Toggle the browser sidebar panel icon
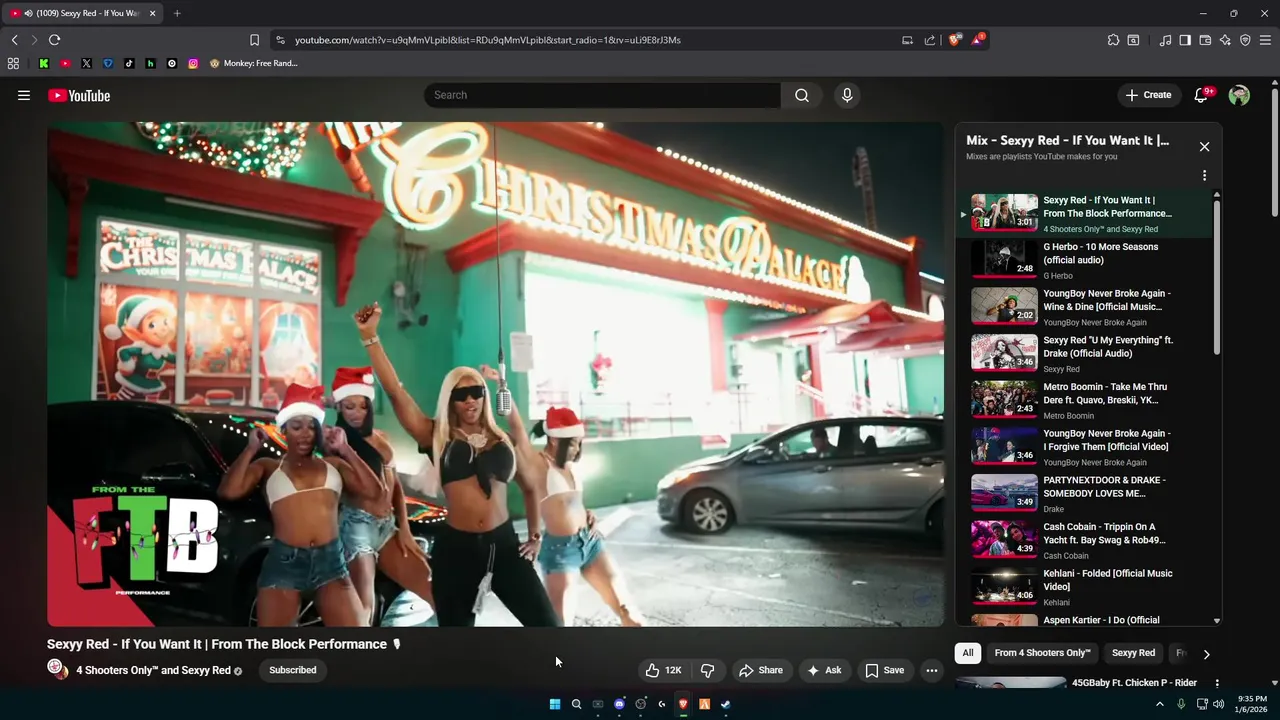Screen dimensions: 1280x720 (1185, 40)
